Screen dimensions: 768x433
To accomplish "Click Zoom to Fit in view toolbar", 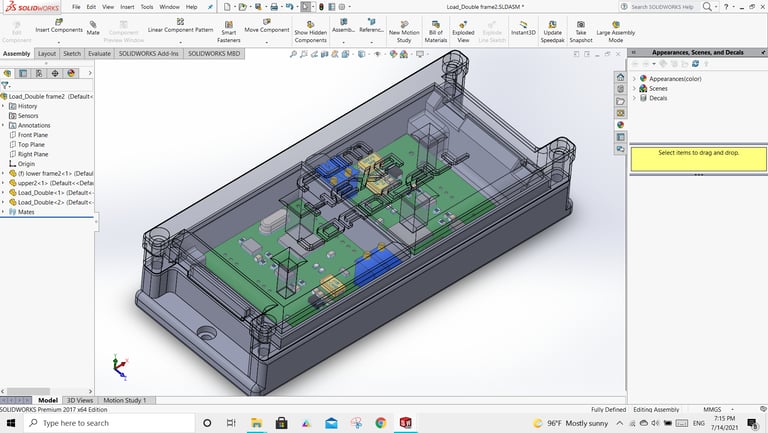I will [x=293, y=54].
